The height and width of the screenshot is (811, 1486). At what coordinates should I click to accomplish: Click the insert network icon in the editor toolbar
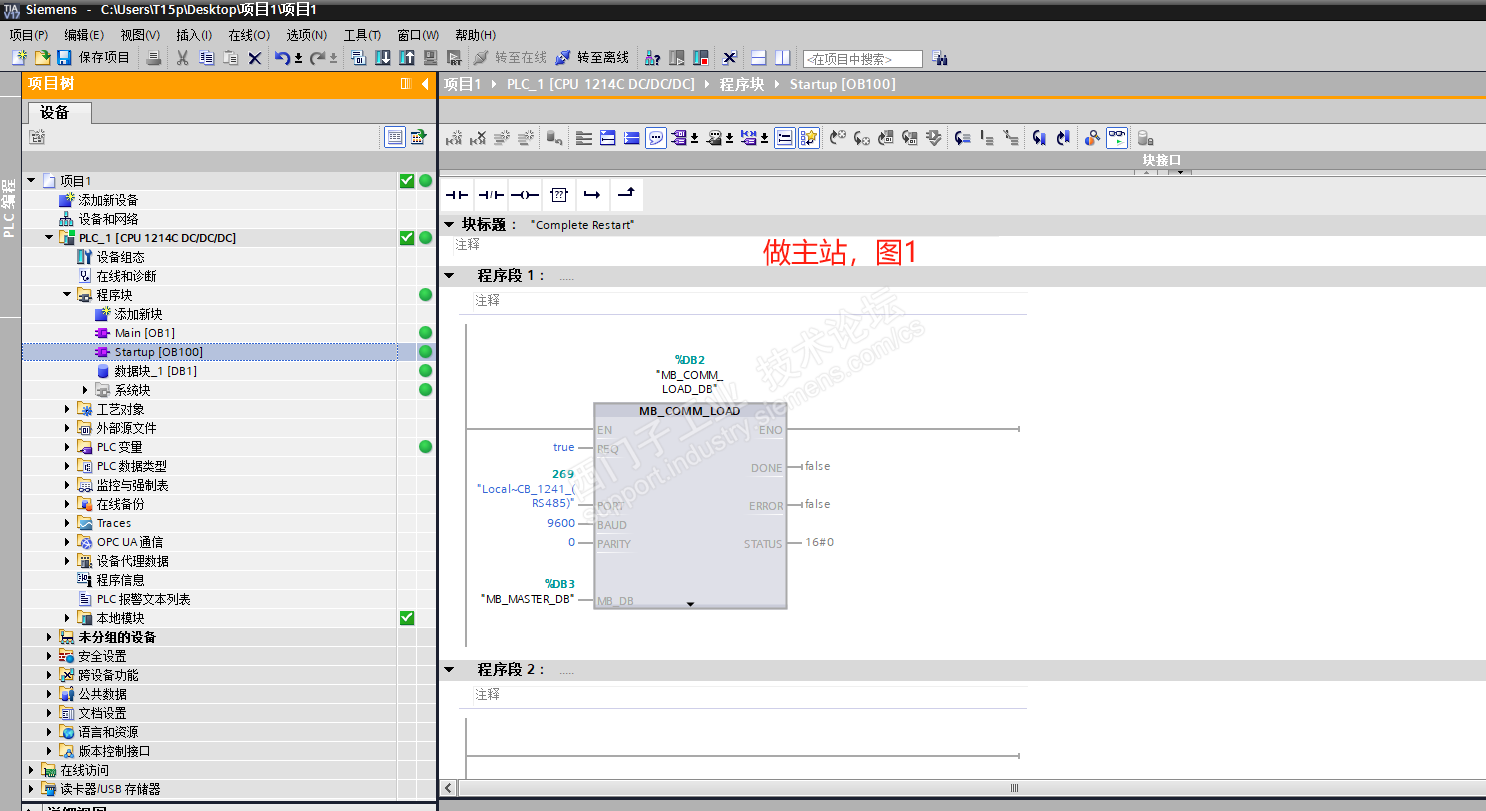pos(454,138)
